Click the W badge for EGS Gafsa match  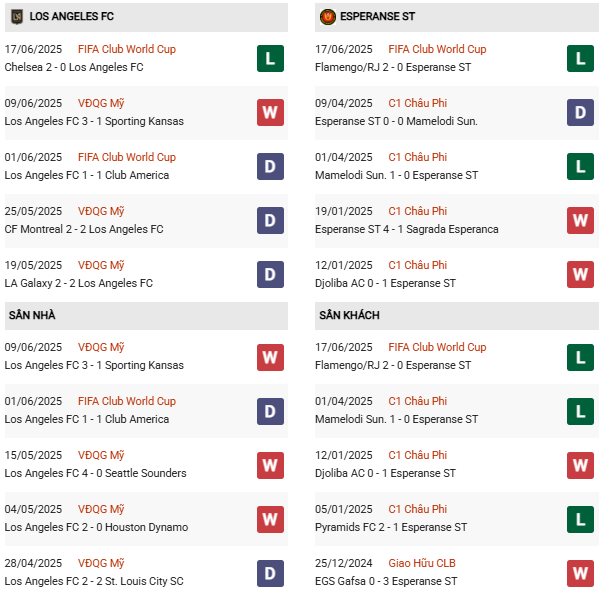(580, 572)
